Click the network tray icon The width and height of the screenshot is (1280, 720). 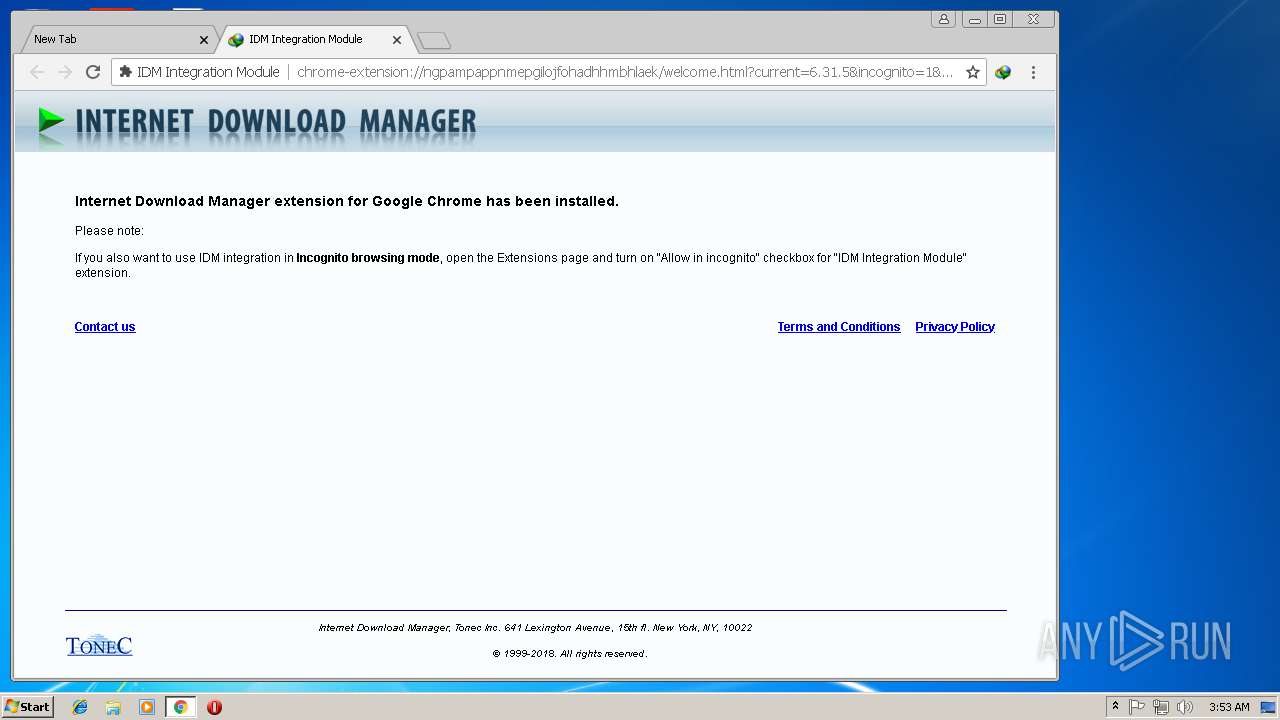tap(1160, 707)
